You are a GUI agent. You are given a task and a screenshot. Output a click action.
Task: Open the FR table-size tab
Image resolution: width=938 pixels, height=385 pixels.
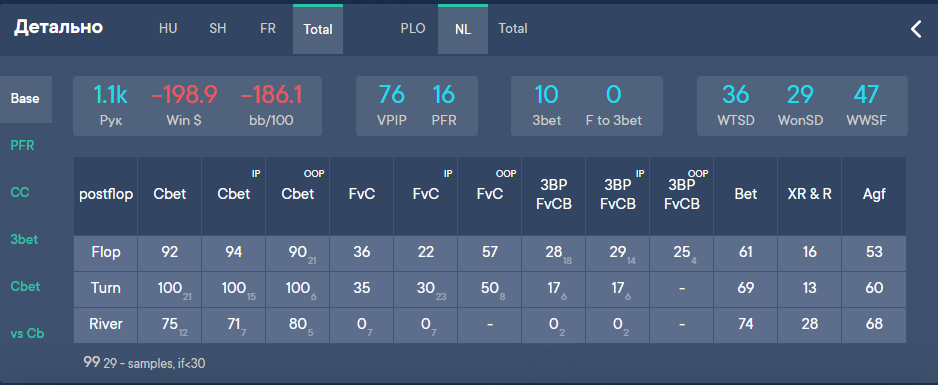point(268,29)
